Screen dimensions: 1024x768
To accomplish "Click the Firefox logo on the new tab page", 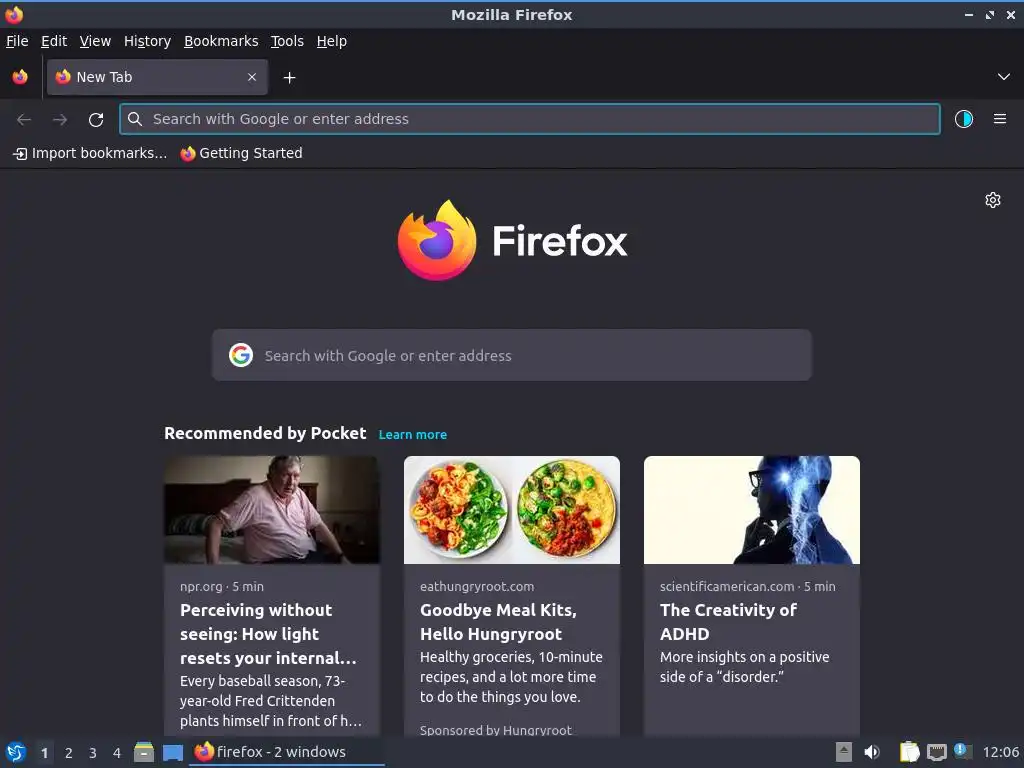I will 512,240.
